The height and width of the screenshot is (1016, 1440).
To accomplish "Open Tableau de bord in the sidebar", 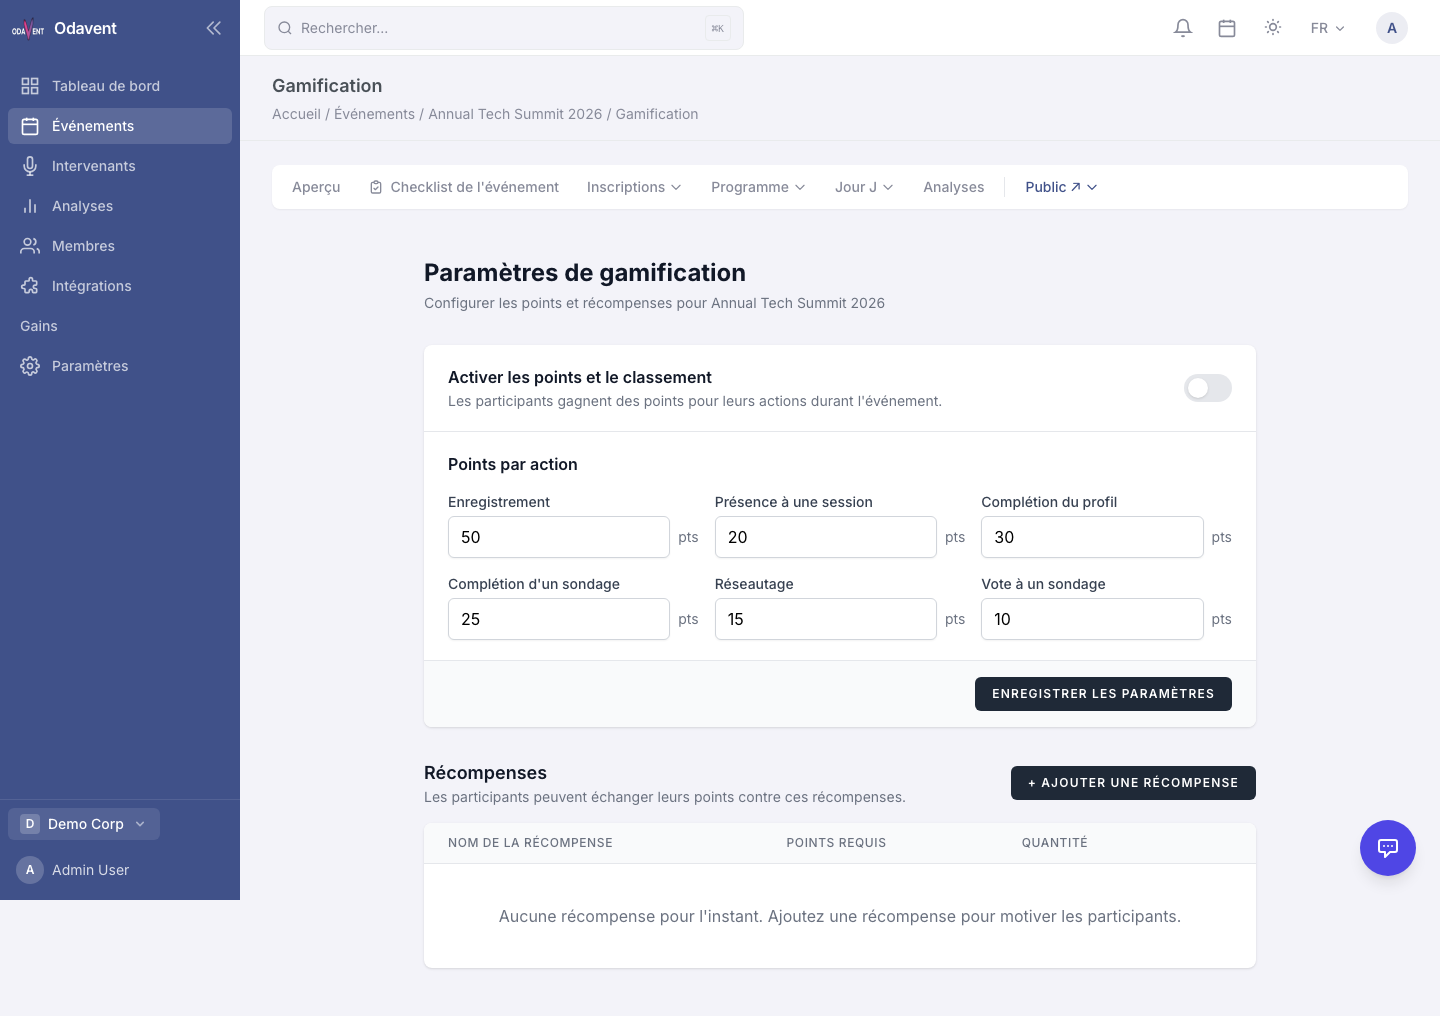I will (120, 86).
